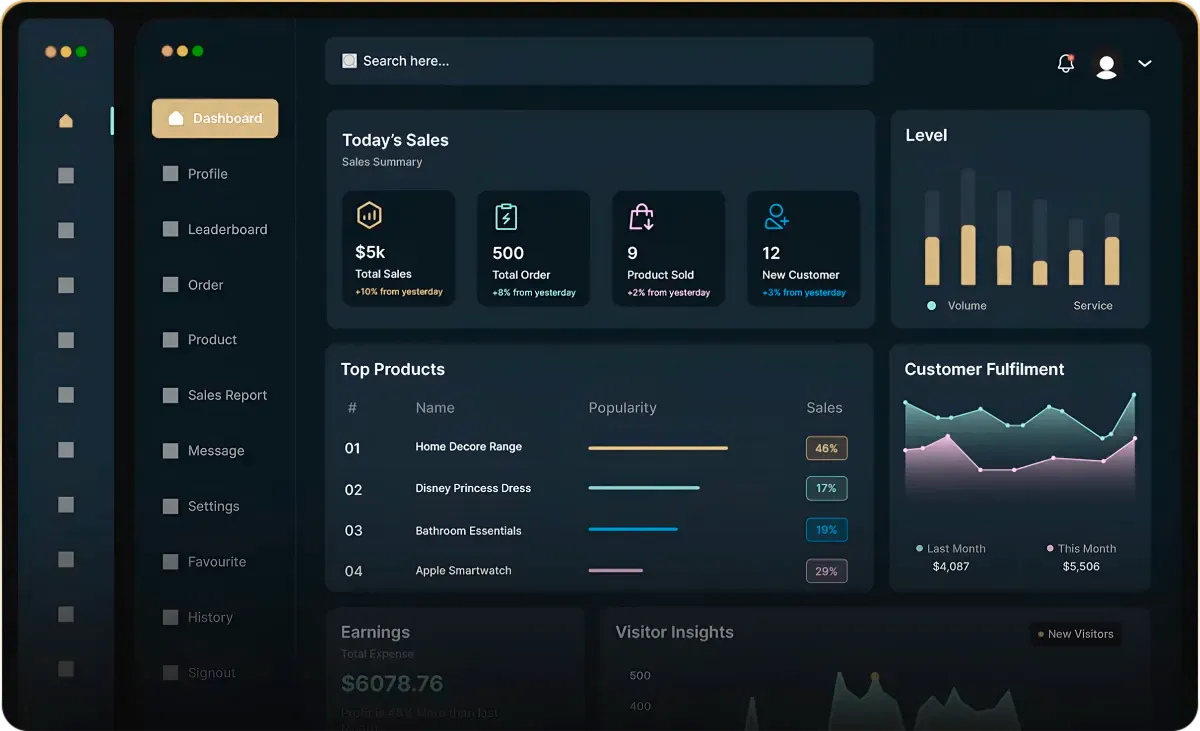Image resolution: width=1200 pixels, height=731 pixels.
Task: Open the Favourite menu item
Action: [204, 562]
